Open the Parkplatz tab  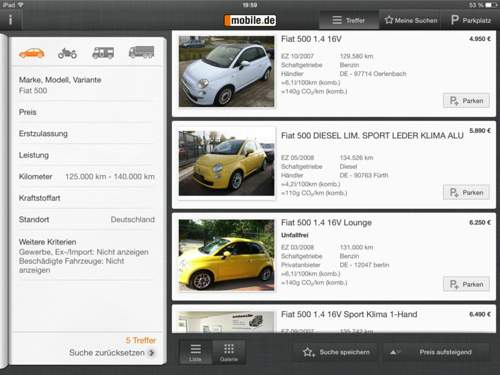click(471, 20)
